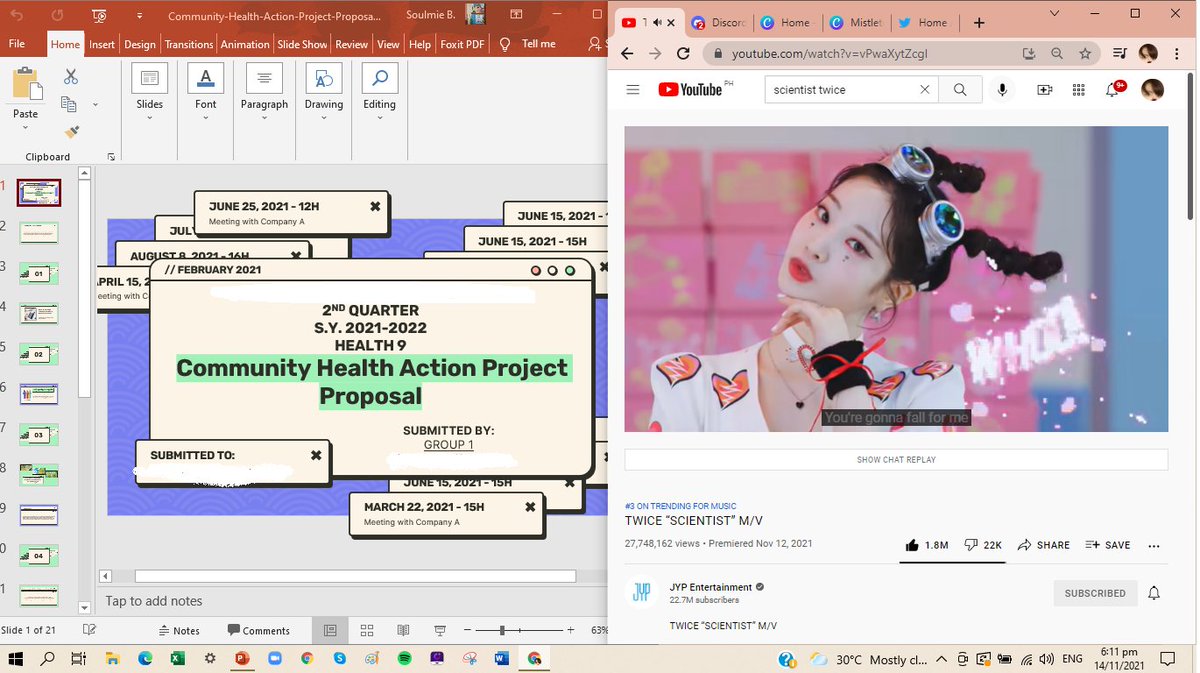This screenshot has height=673, width=1200.
Task: Switch to Slide Sorter view icon
Action: (367, 630)
